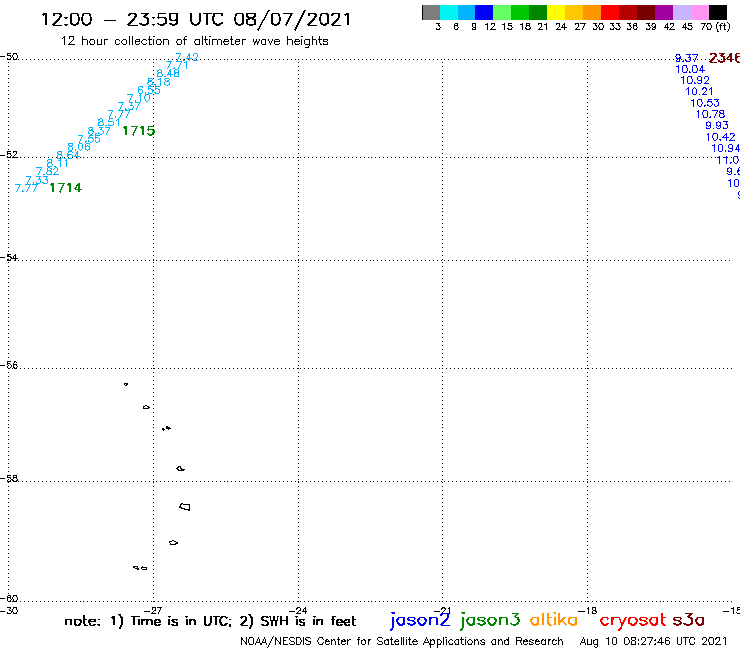This screenshot has height=650, width=740.
Task: Click the 8.64 wave height value
Action: coord(68,155)
